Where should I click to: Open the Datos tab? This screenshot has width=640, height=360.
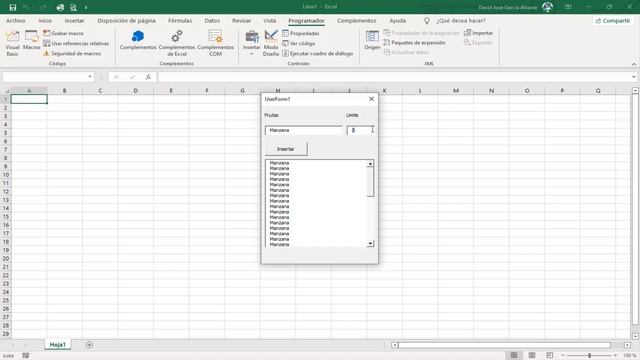click(212, 20)
